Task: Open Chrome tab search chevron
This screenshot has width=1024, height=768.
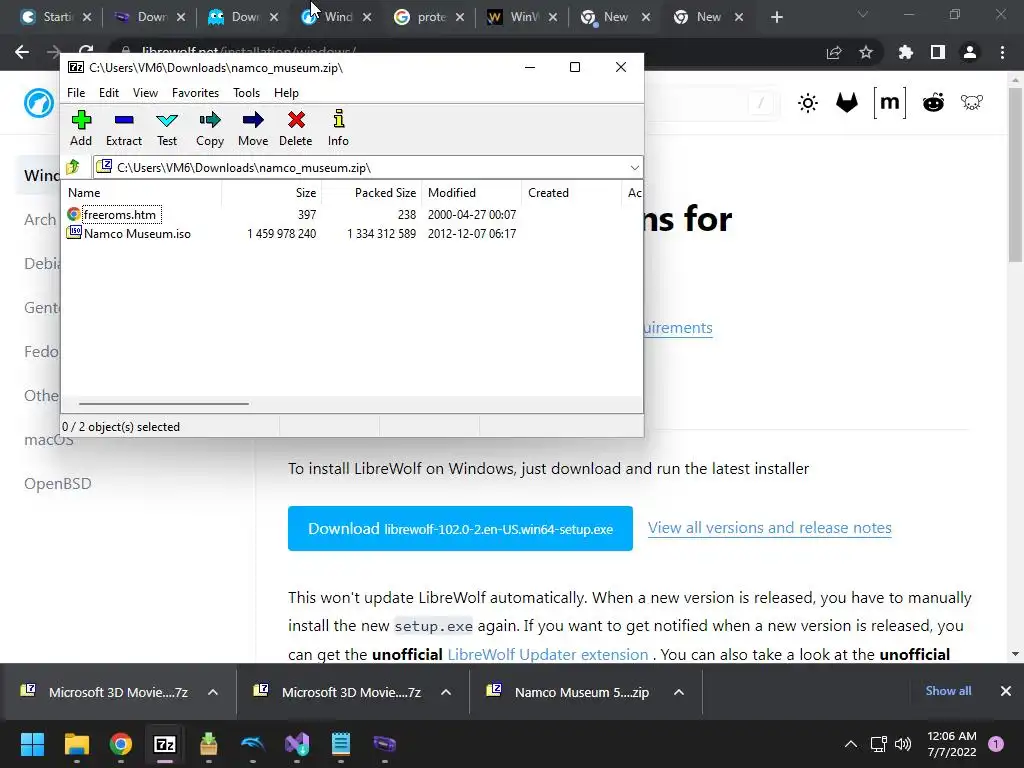Action: click(863, 14)
